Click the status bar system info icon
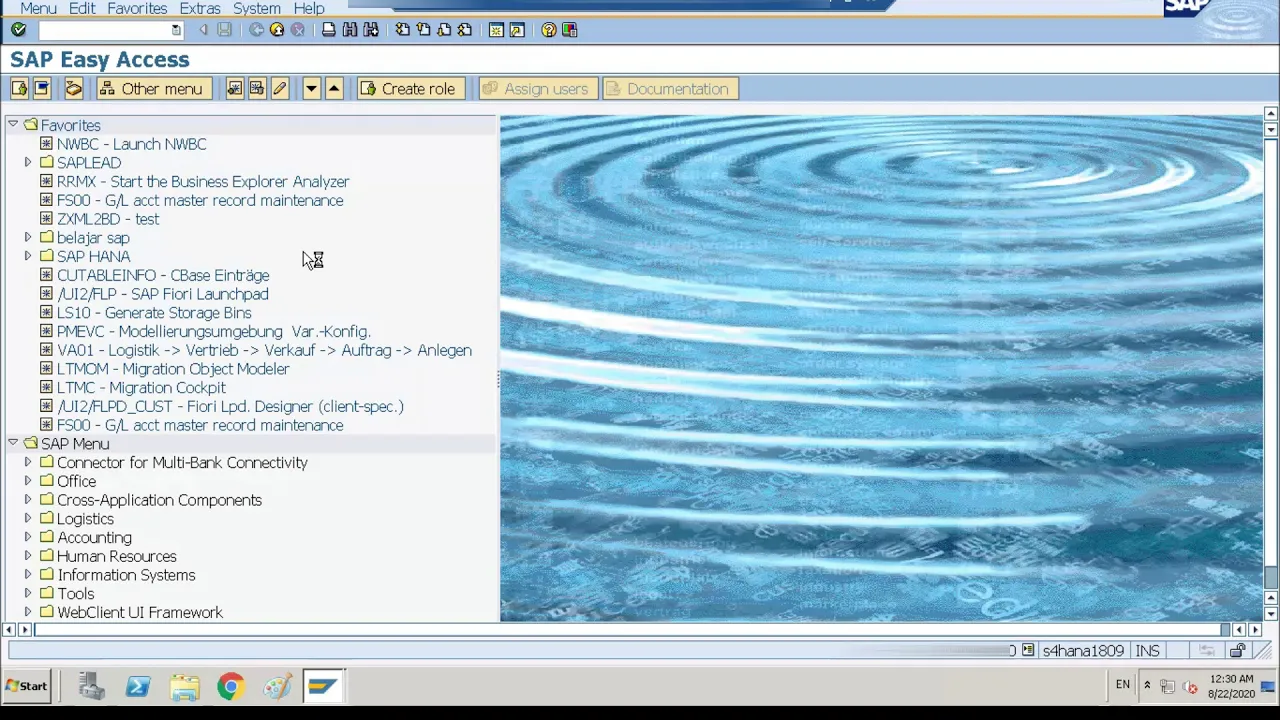Image resolution: width=1280 pixels, height=720 pixels. 1027,651
